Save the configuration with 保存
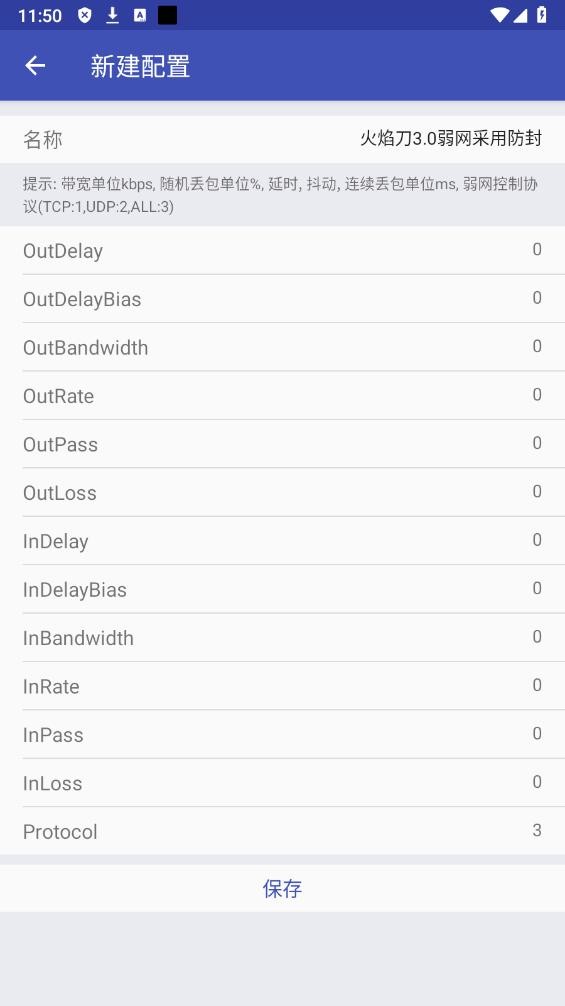 point(282,888)
